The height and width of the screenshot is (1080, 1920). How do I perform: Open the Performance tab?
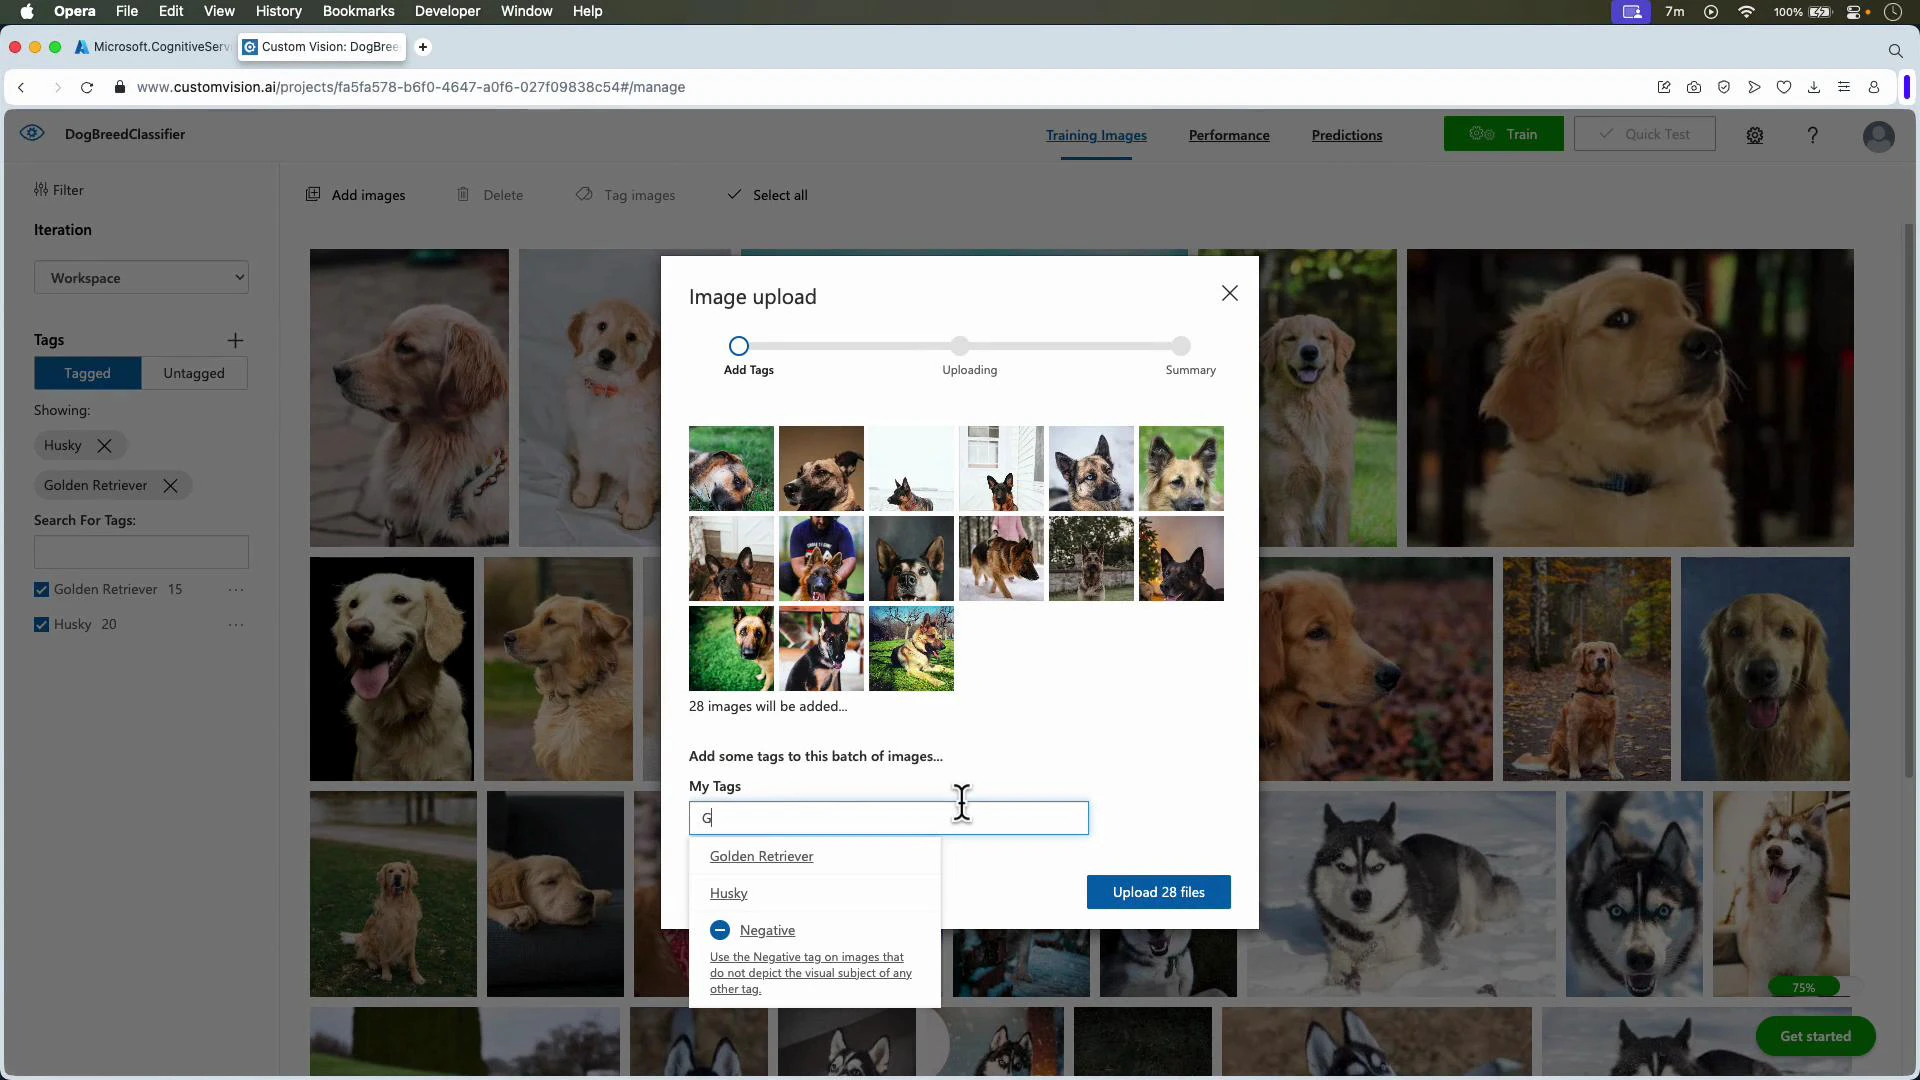1229,135
